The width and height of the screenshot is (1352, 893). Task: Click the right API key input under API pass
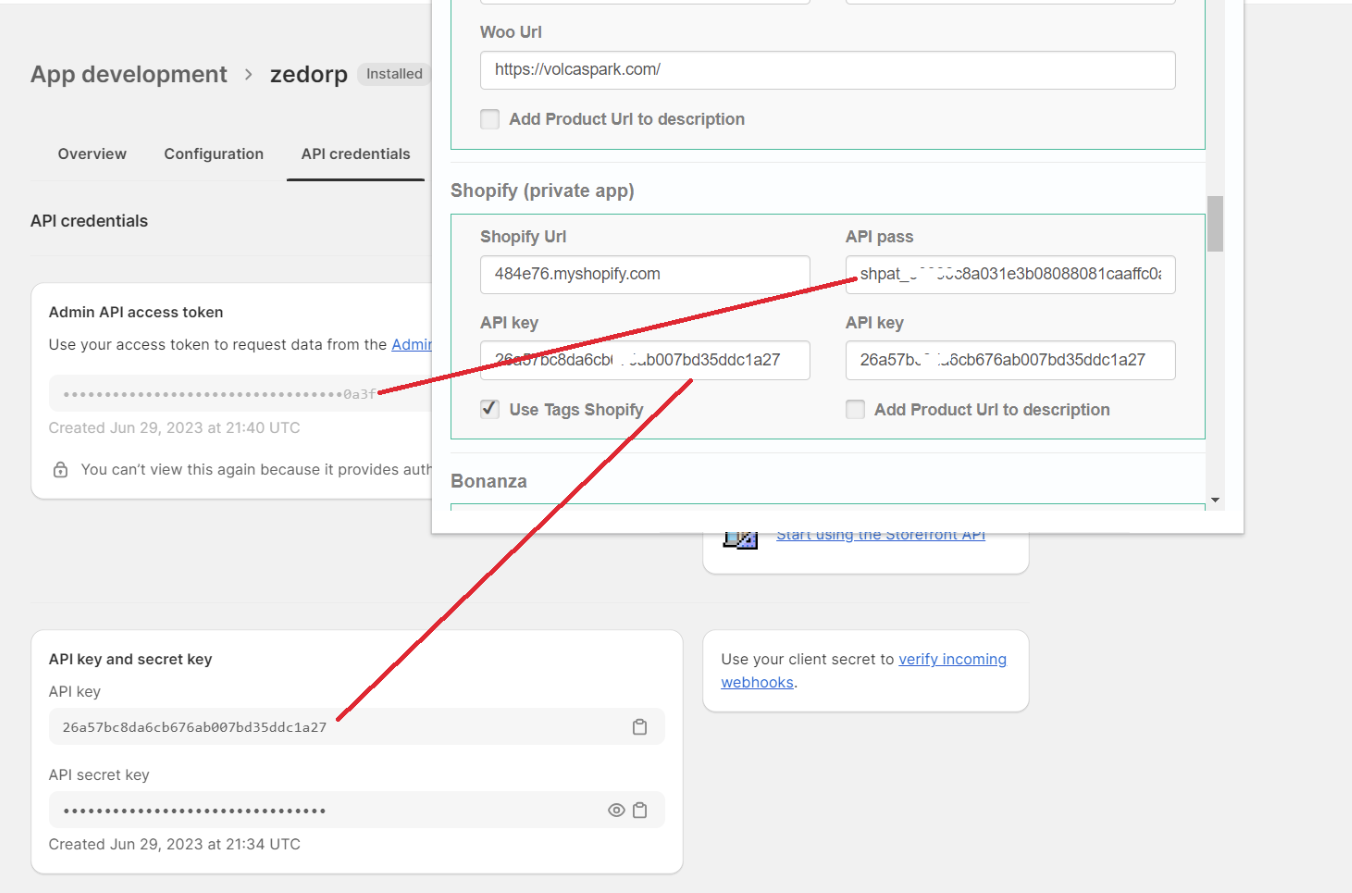pyautogui.click(x=1010, y=360)
